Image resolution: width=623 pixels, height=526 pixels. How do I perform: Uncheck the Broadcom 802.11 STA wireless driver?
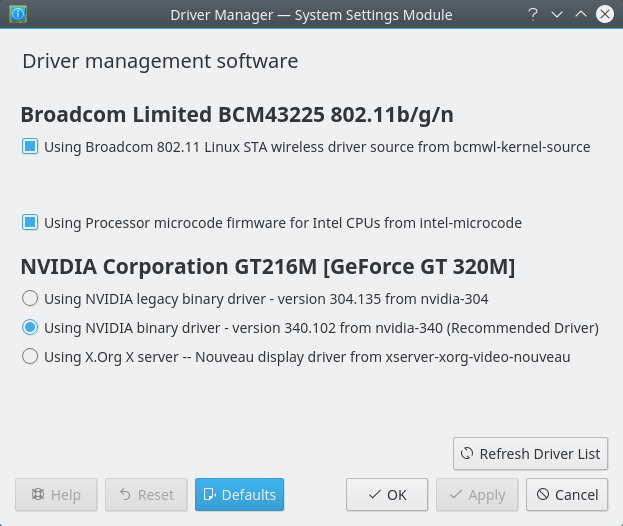coord(30,147)
